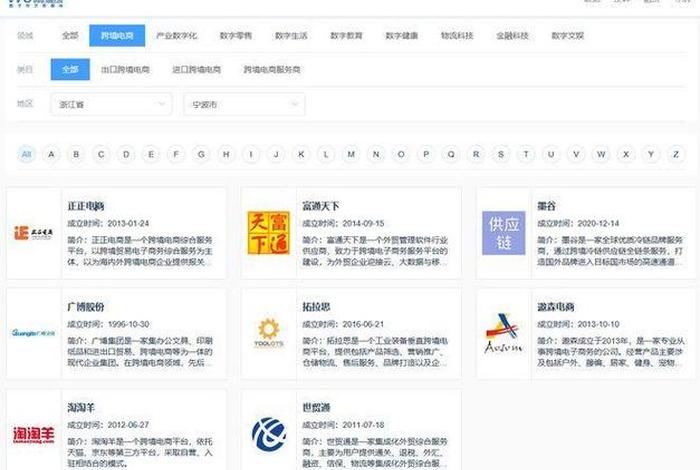Screen dimensions: 700x470
Task: Click the founding date 2013-01-24
Action: pyautogui.click(x=128, y=224)
